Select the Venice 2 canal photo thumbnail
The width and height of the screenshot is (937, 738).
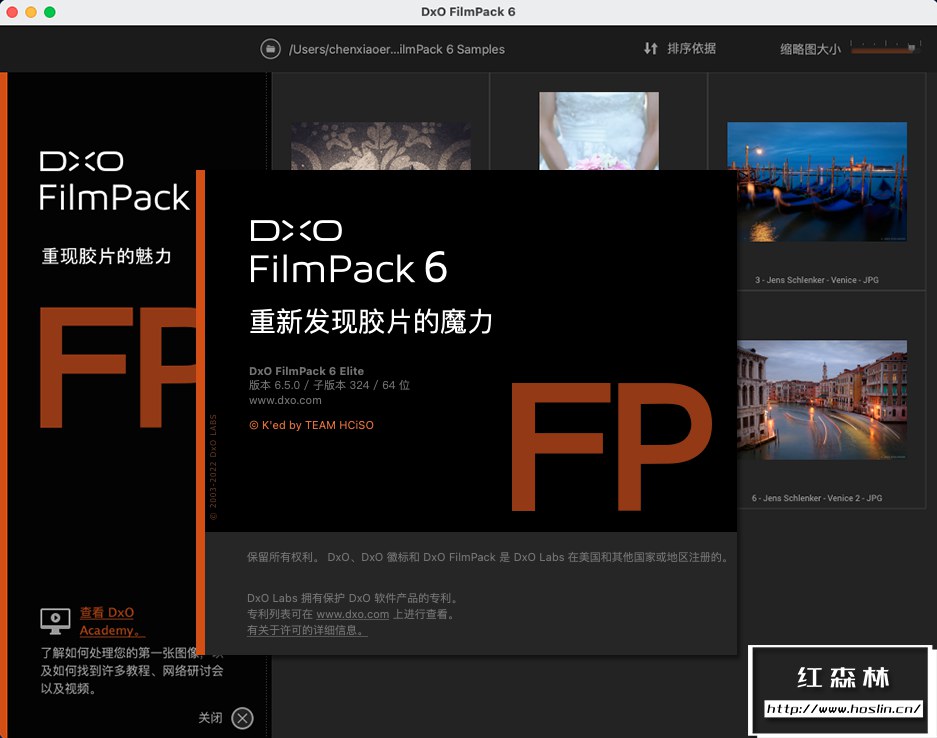(x=822, y=400)
